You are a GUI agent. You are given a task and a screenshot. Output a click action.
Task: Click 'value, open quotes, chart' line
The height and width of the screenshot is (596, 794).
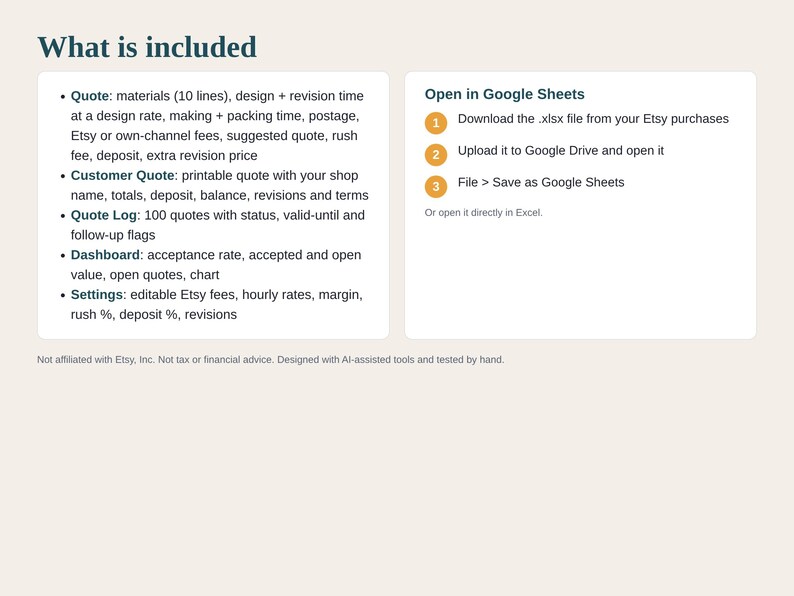pyautogui.click(x=145, y=275)
